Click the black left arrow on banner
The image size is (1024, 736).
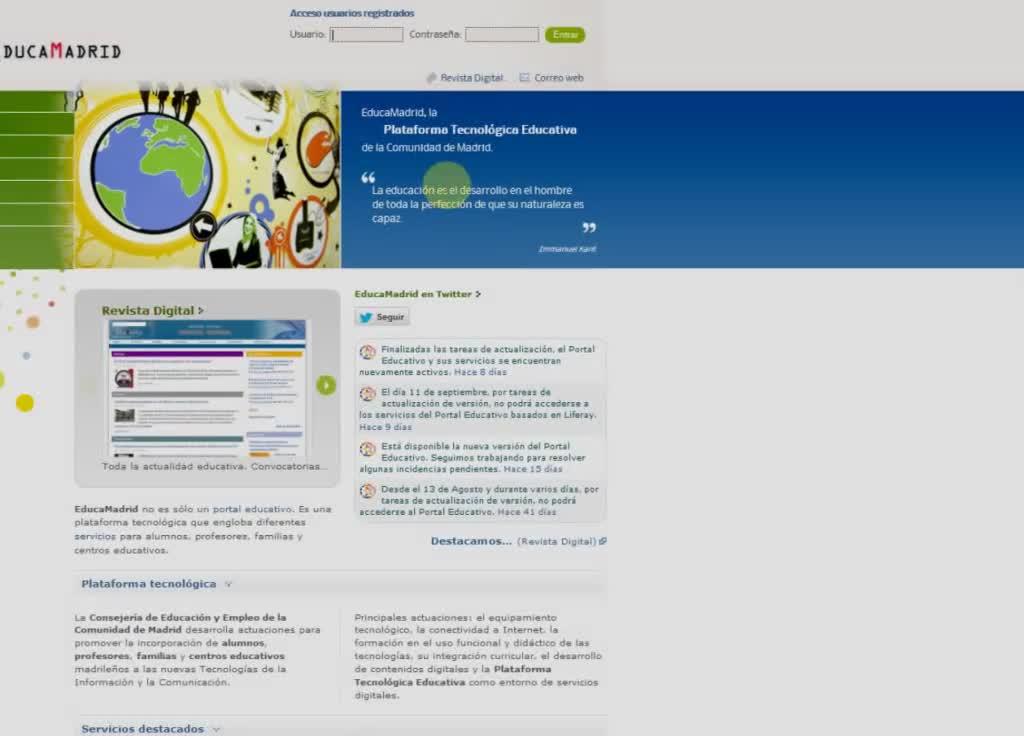click(x=204, y=226)
